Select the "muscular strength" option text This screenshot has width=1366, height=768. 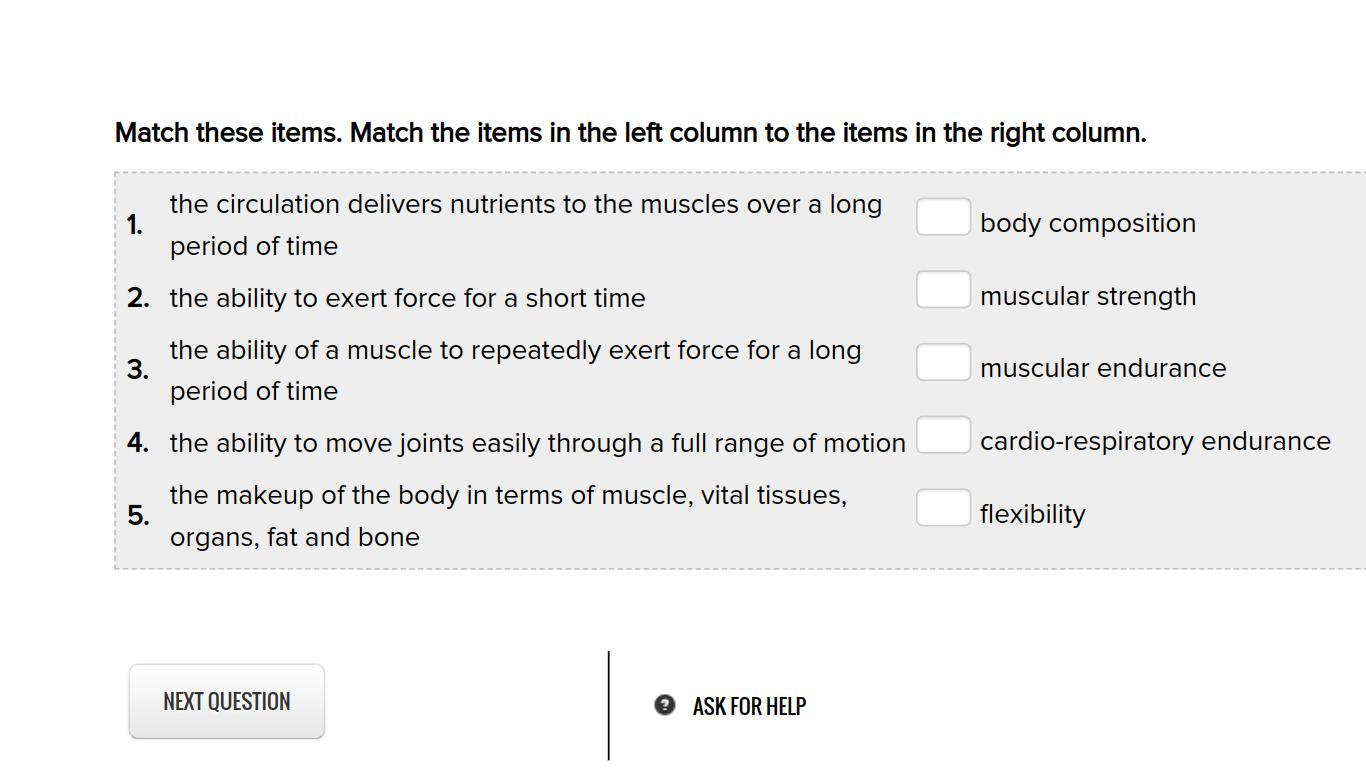[x=1087, y=296]
